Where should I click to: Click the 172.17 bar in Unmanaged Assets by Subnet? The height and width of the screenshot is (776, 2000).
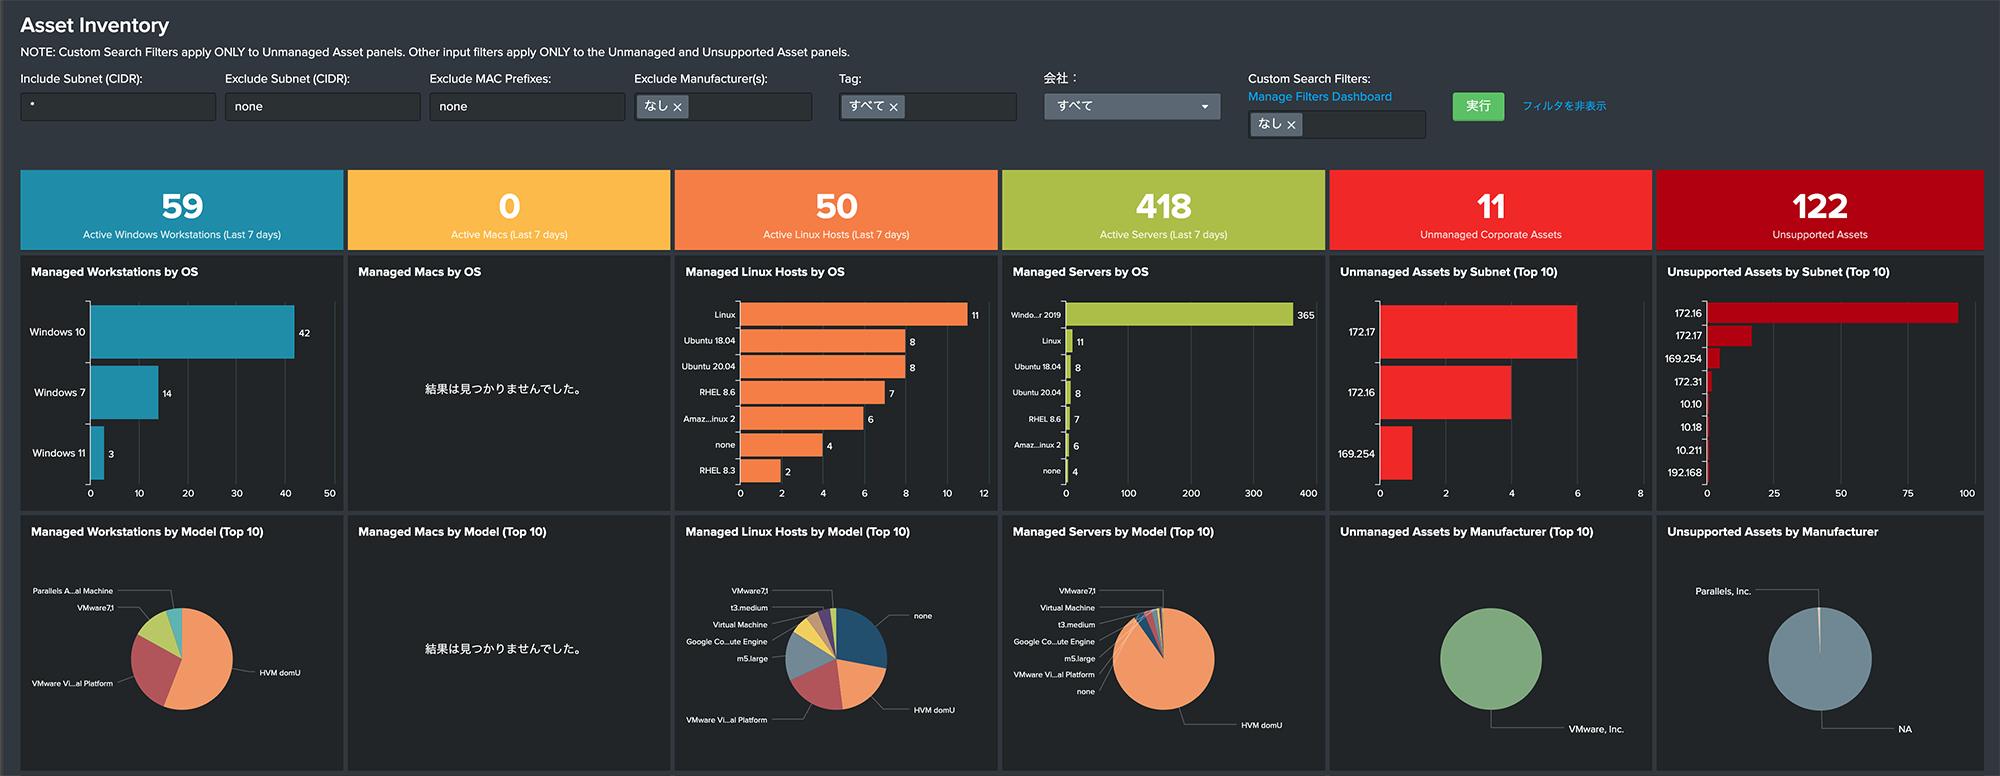(x=1478, y=332)
